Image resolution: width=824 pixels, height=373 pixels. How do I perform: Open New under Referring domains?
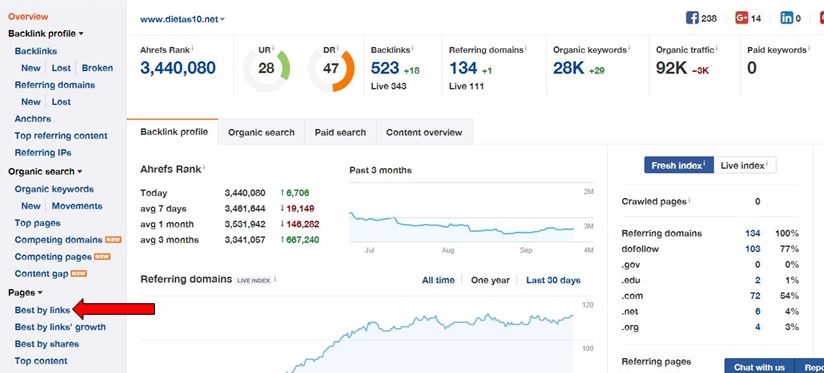coord(30,102)
